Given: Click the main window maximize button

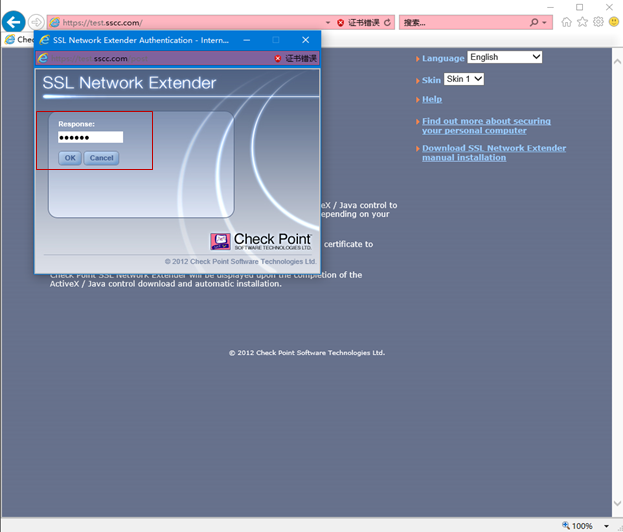Looking at the screenshot, I should coord(580,7).
